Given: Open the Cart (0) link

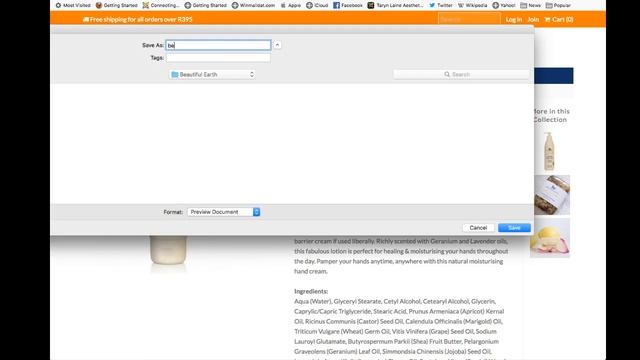Looking at the screenshot, I should tap(559, 19).
